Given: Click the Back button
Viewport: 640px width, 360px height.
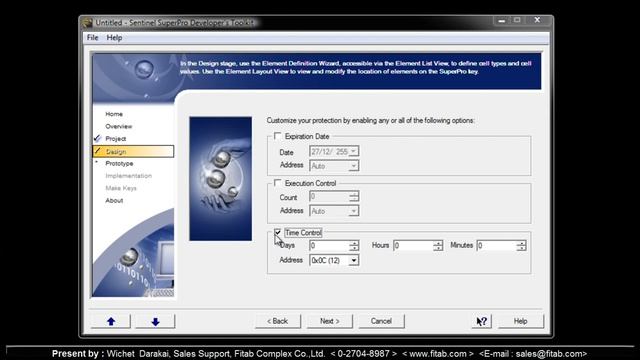Looking at the screenshot, I should [x=278, y=321].
